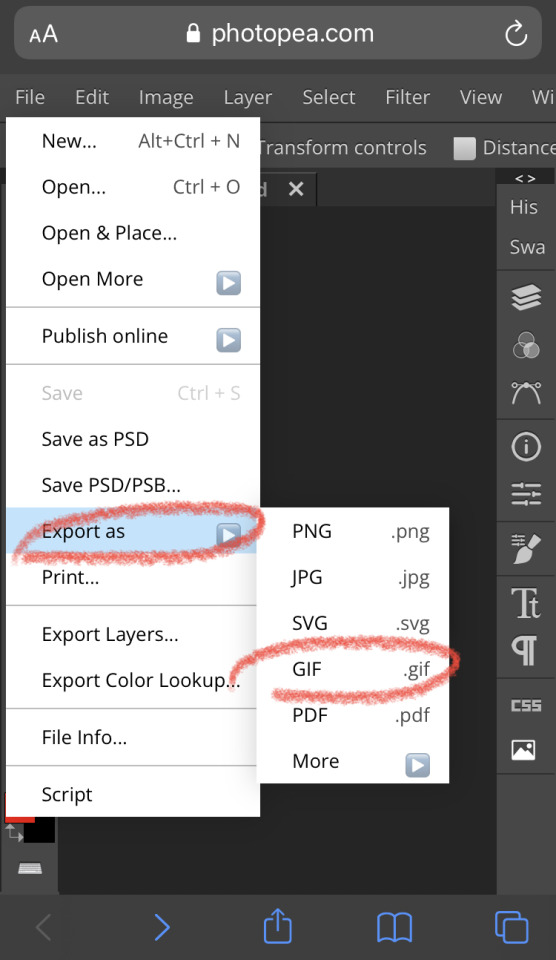This screenshot has height=960, width=556.
Task: Swap foreground and background colors
Action: (x=13, y=833)
